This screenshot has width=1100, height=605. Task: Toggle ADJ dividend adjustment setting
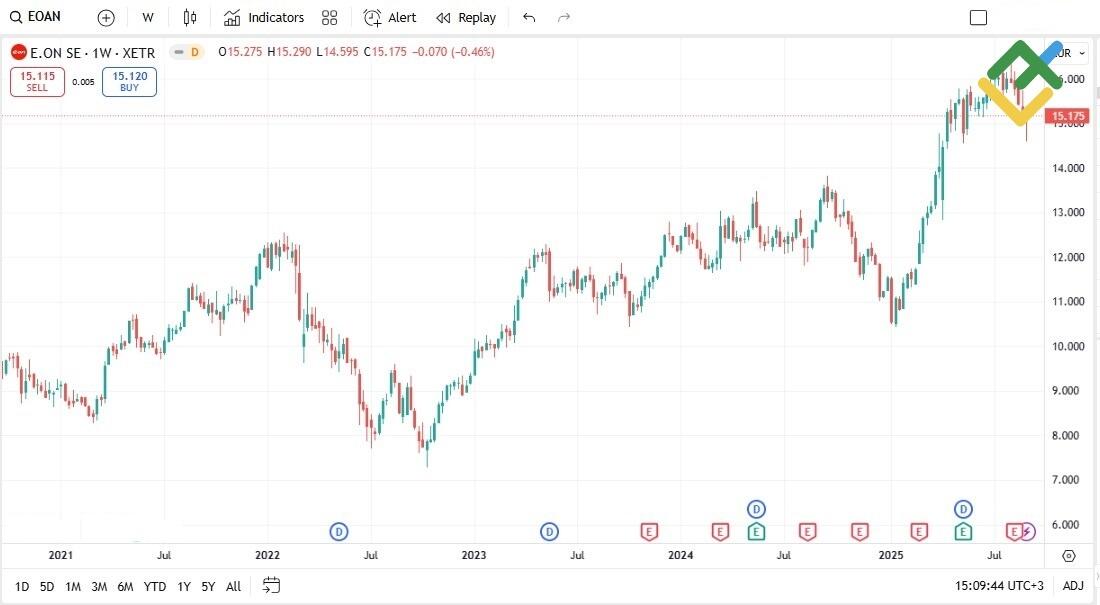tap(1073, 586)
